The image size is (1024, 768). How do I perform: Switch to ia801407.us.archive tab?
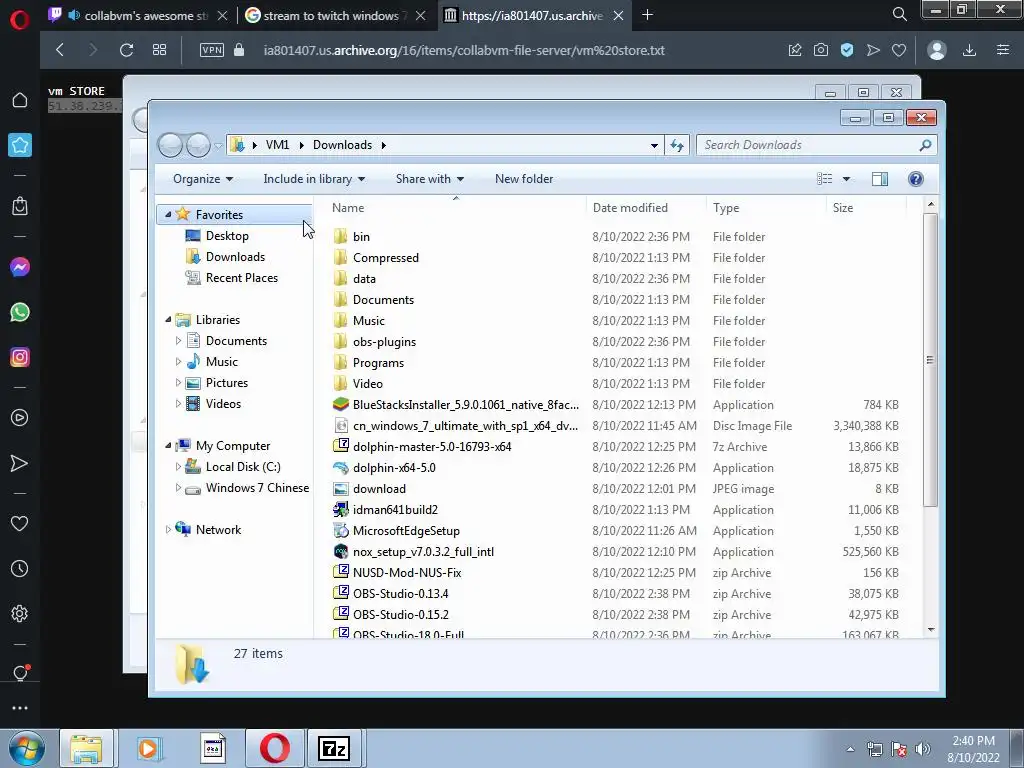coord(534,15)
